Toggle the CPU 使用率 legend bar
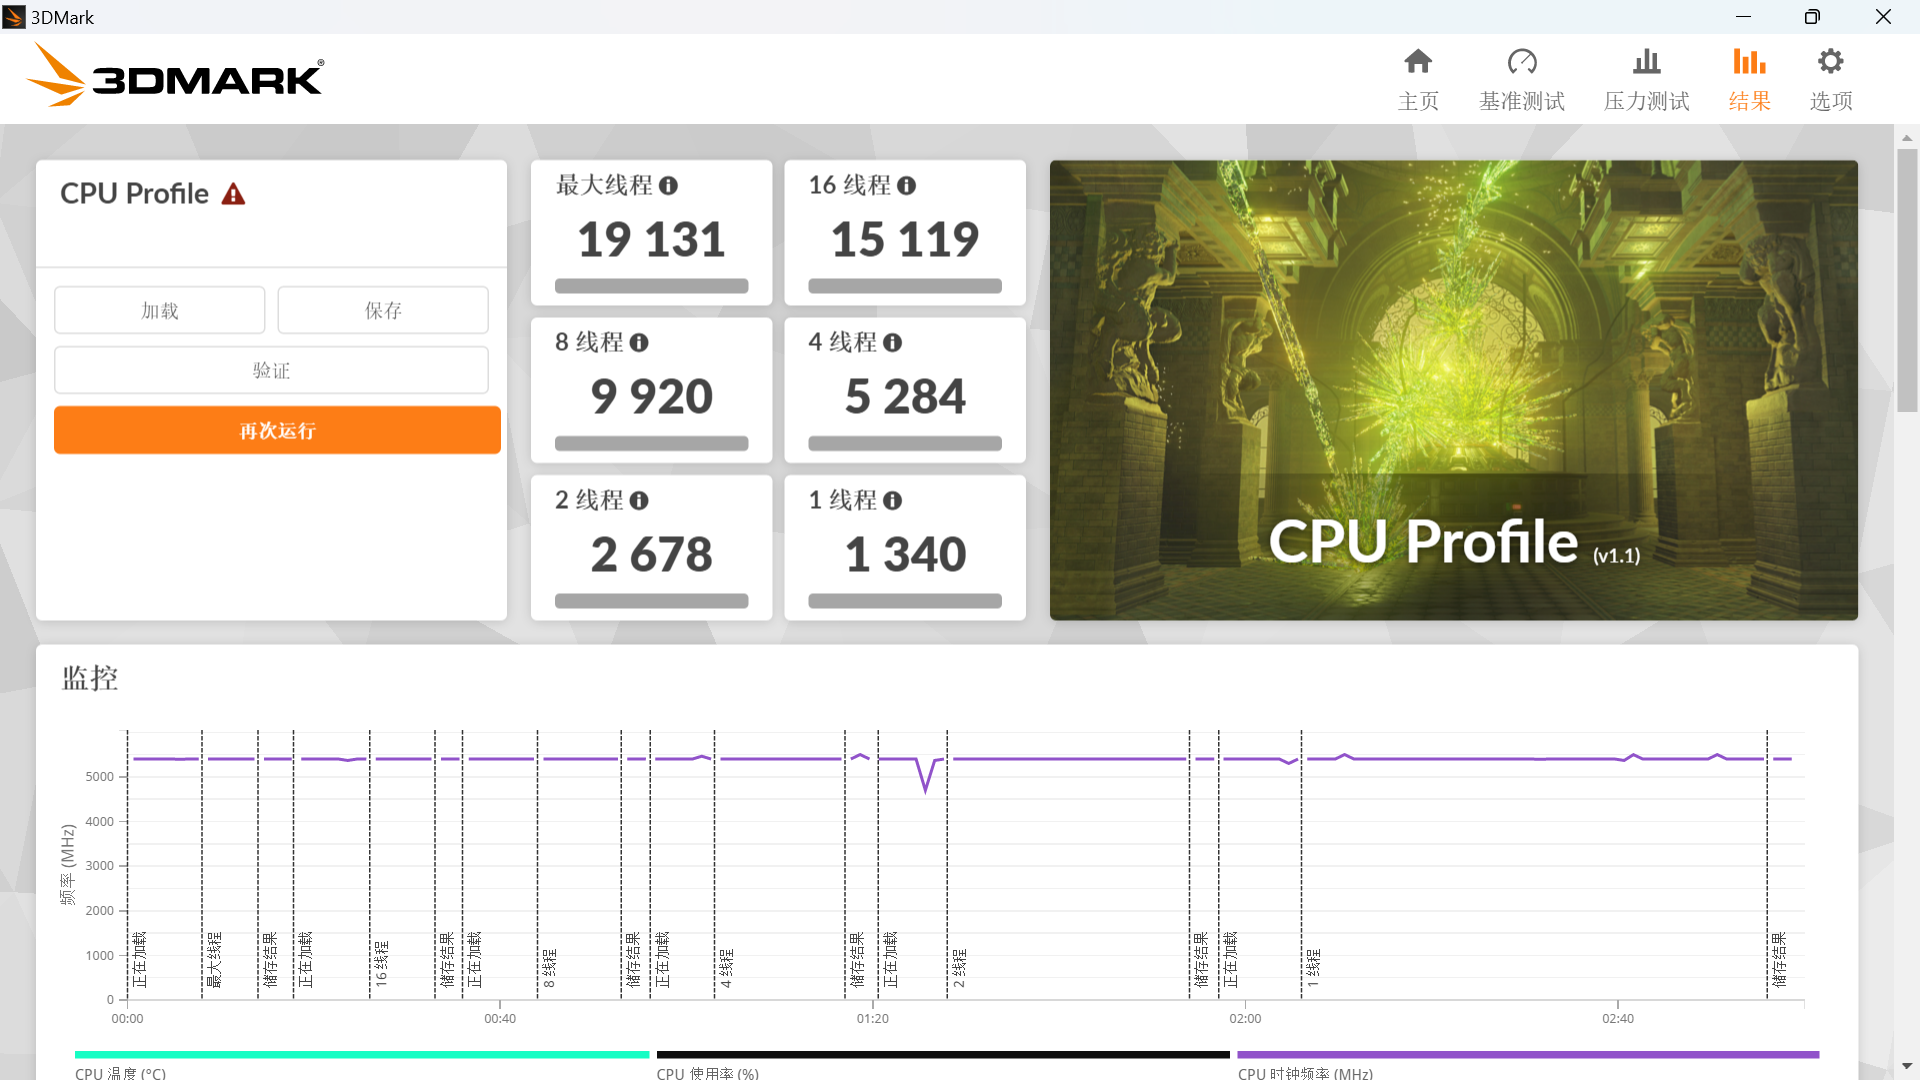Image resolution: width=1920 pixels, height=1080 pixels. click(x=942, y=1055)
